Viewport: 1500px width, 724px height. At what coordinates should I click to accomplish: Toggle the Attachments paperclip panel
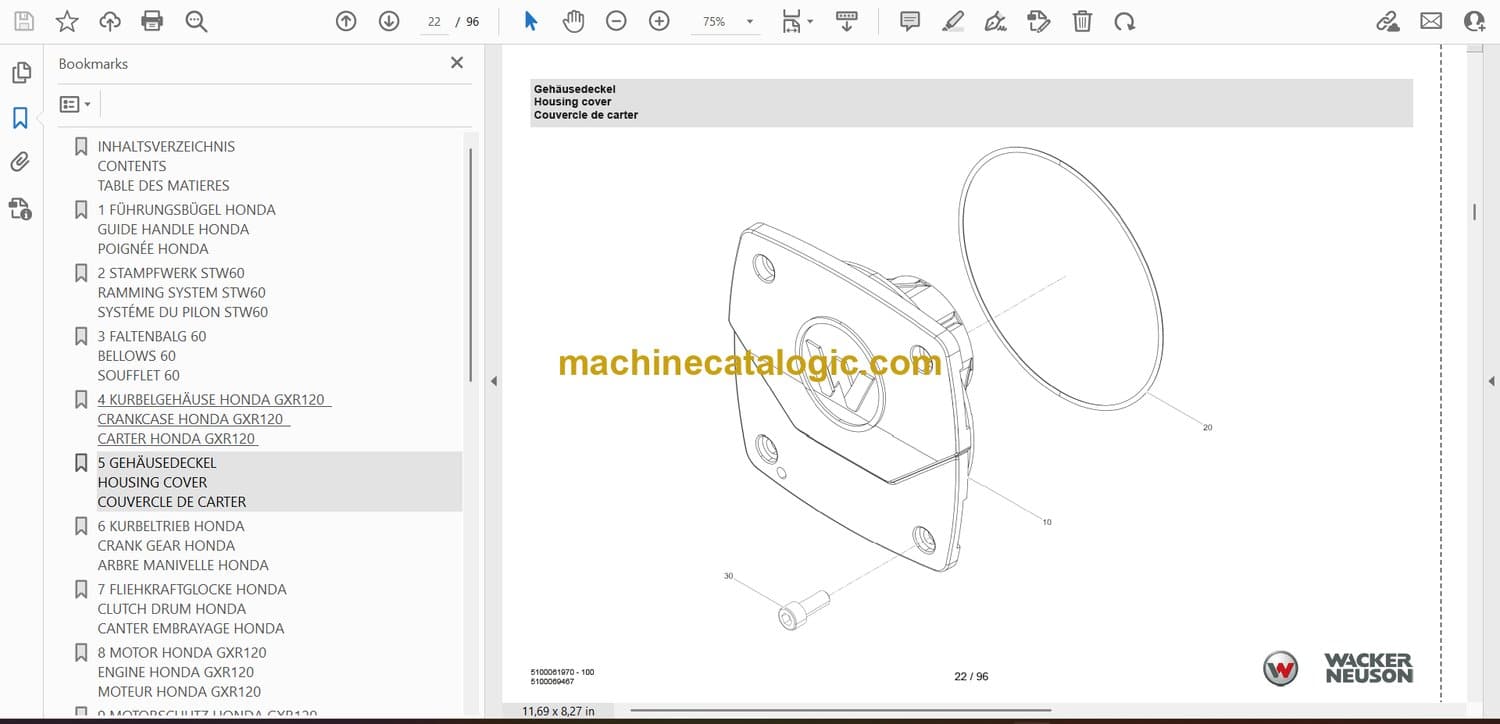(x=20, y=162)
